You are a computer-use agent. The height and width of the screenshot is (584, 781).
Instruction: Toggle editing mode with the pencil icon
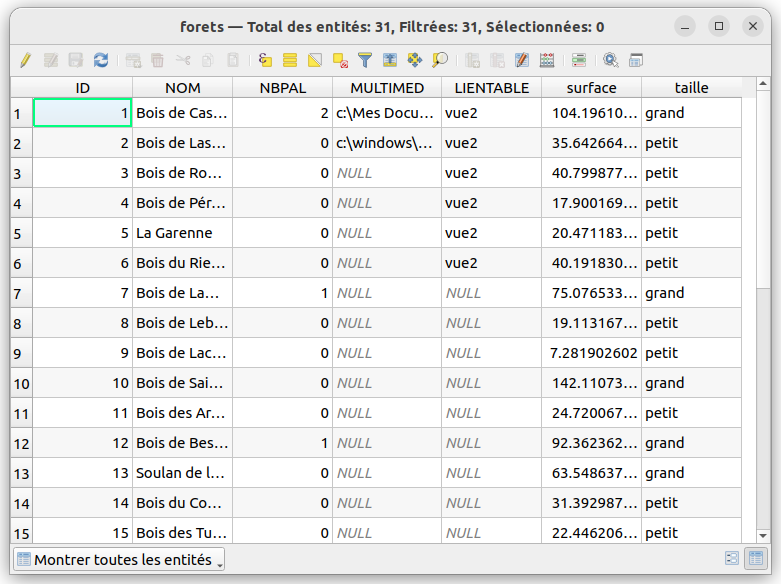[25, 61]
